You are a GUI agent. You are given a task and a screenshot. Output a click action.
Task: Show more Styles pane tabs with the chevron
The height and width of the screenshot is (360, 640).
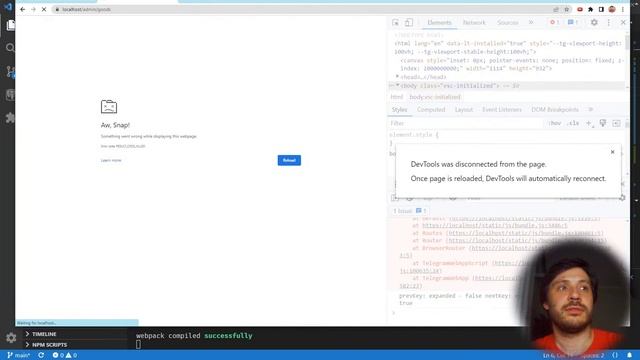tap(590, 109)
